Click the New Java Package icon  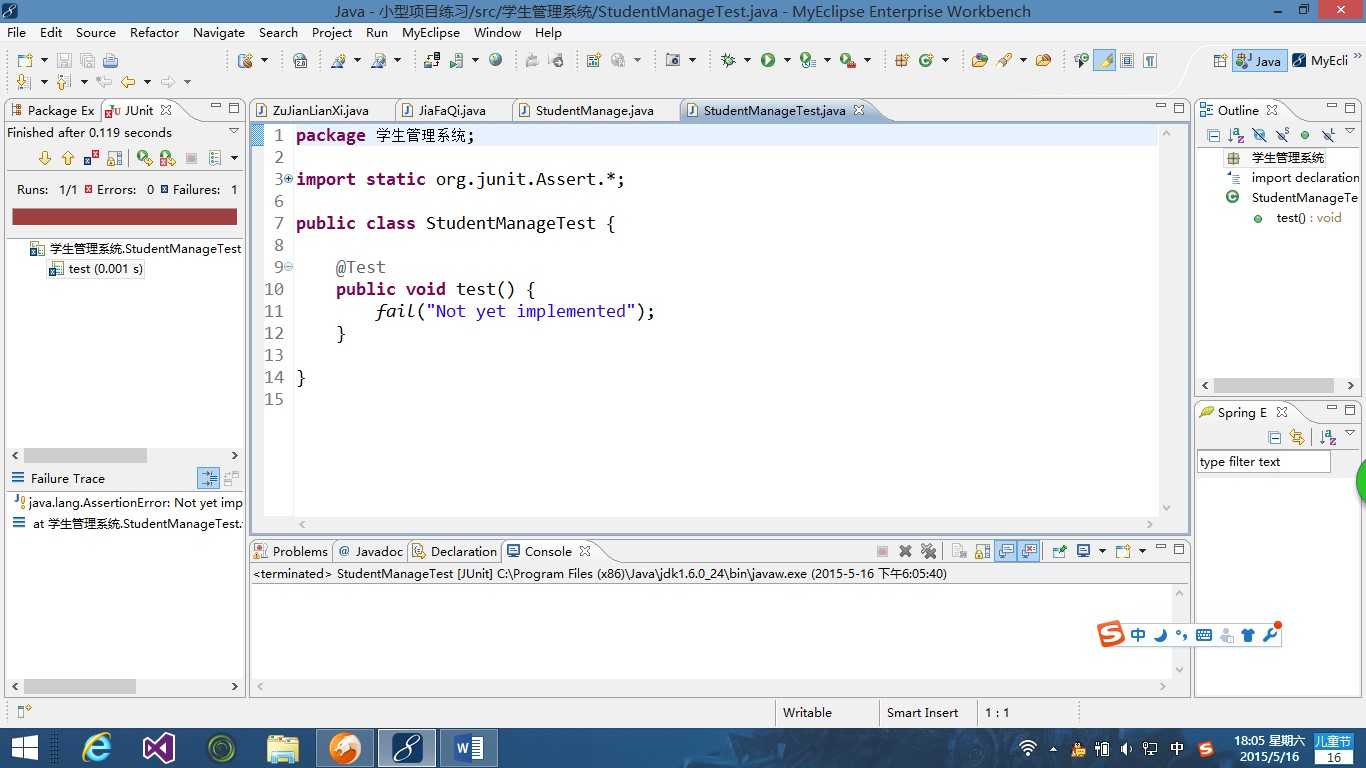click(901, 60)
